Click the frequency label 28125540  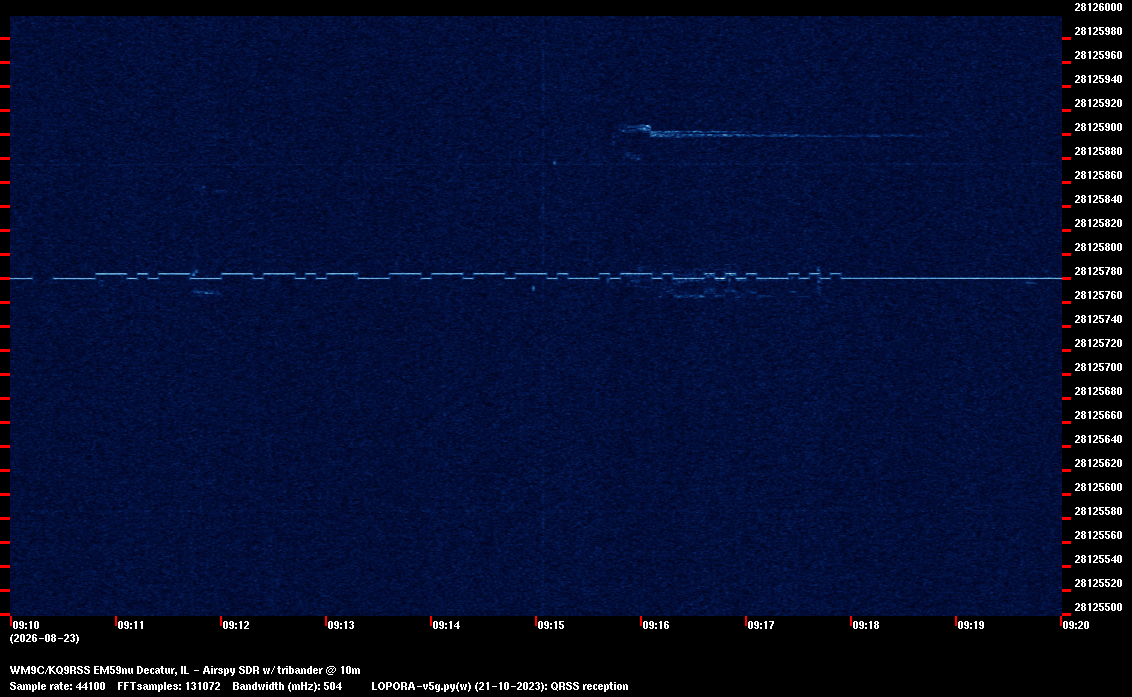tap(1098, 558)
